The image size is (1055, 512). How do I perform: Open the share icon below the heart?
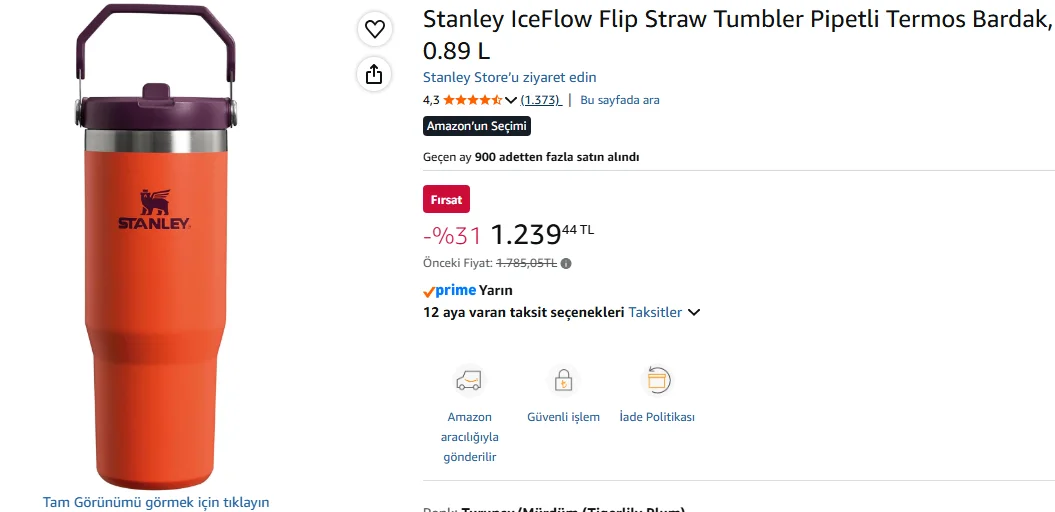(374, 73)
